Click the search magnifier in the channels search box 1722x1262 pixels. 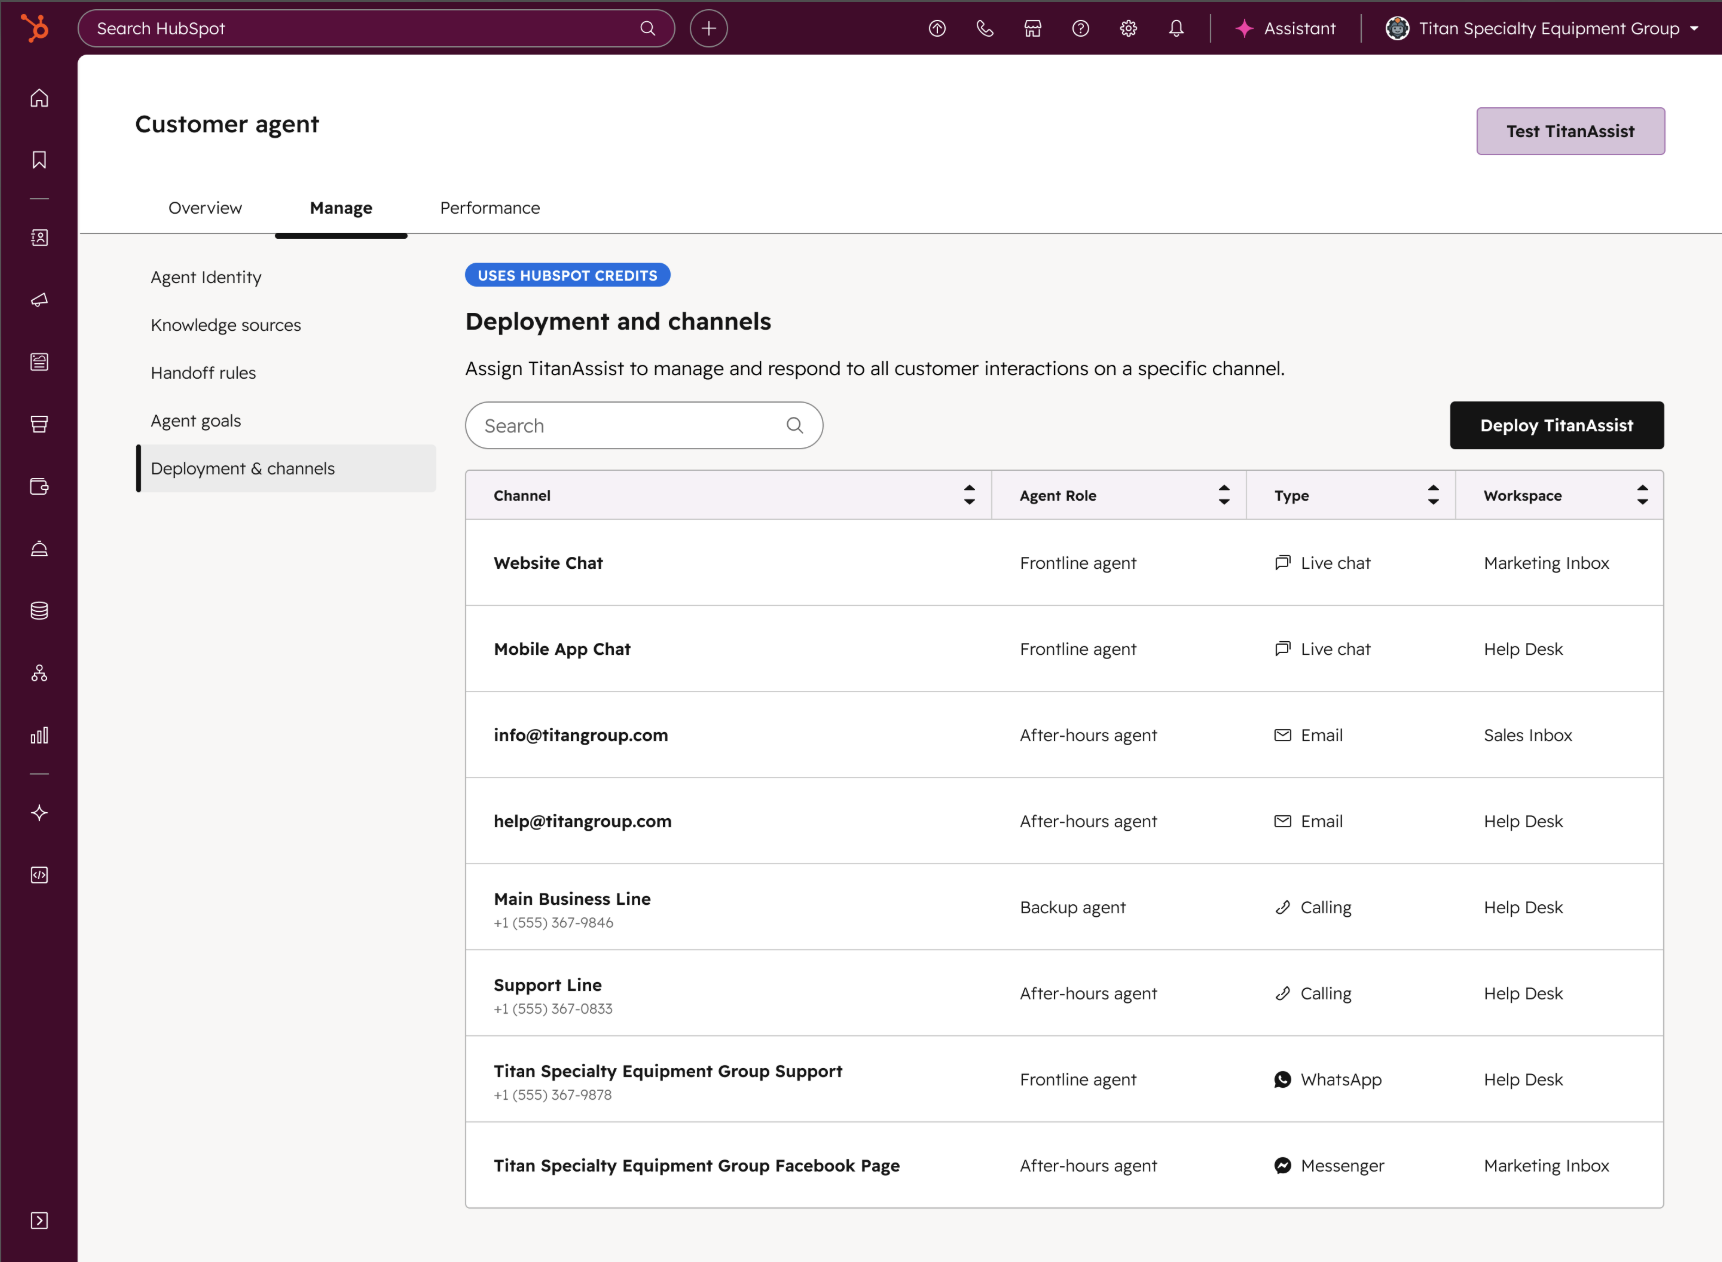795,425
